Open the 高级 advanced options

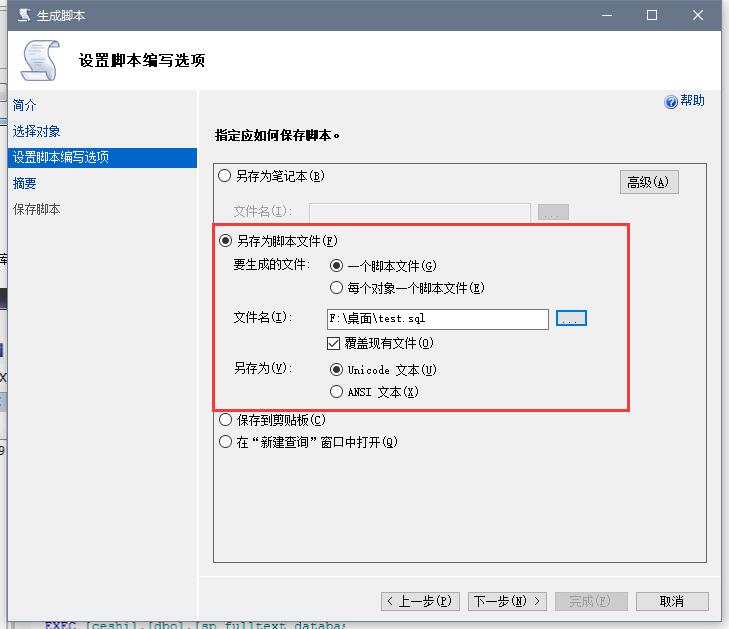point(649,182)
